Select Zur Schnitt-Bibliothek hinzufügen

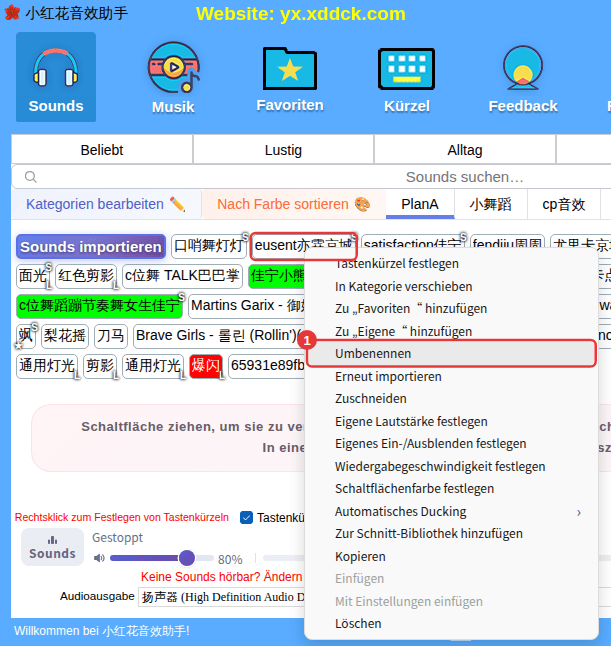[429, 534]
